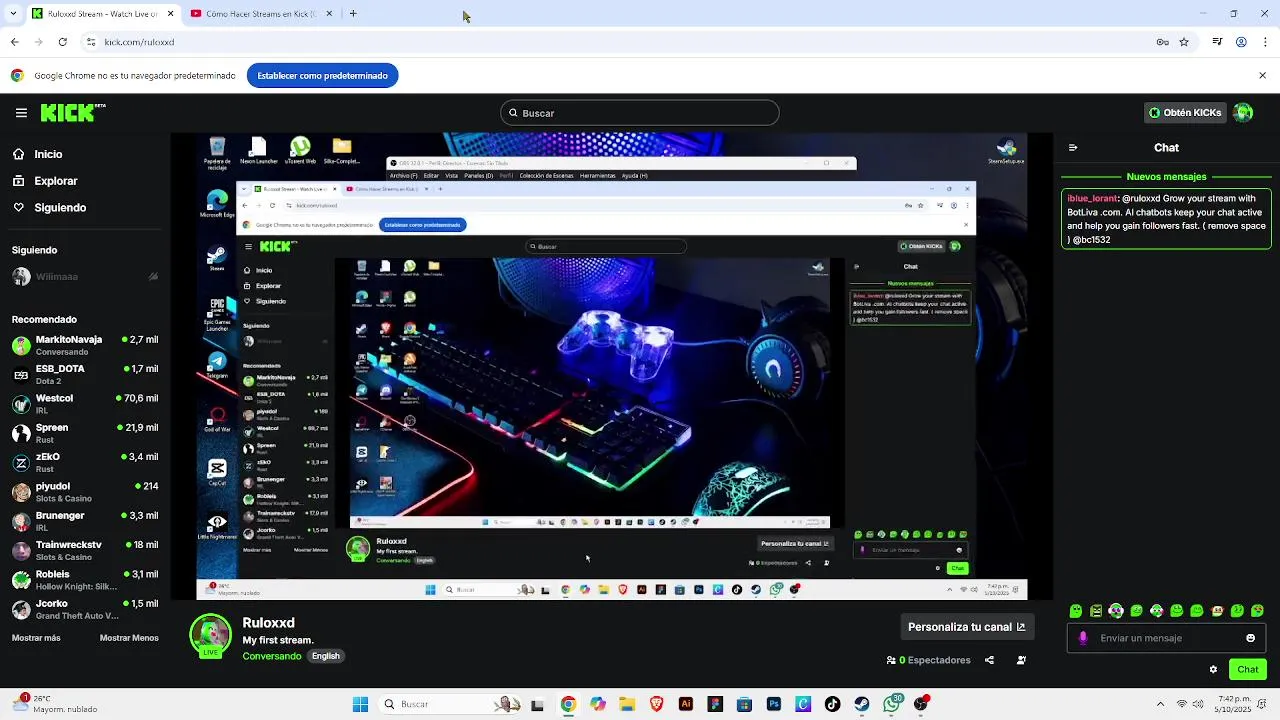Expand recommended list with Mostrar más
The image size is (1280, 720).
(x=36, y=638)
